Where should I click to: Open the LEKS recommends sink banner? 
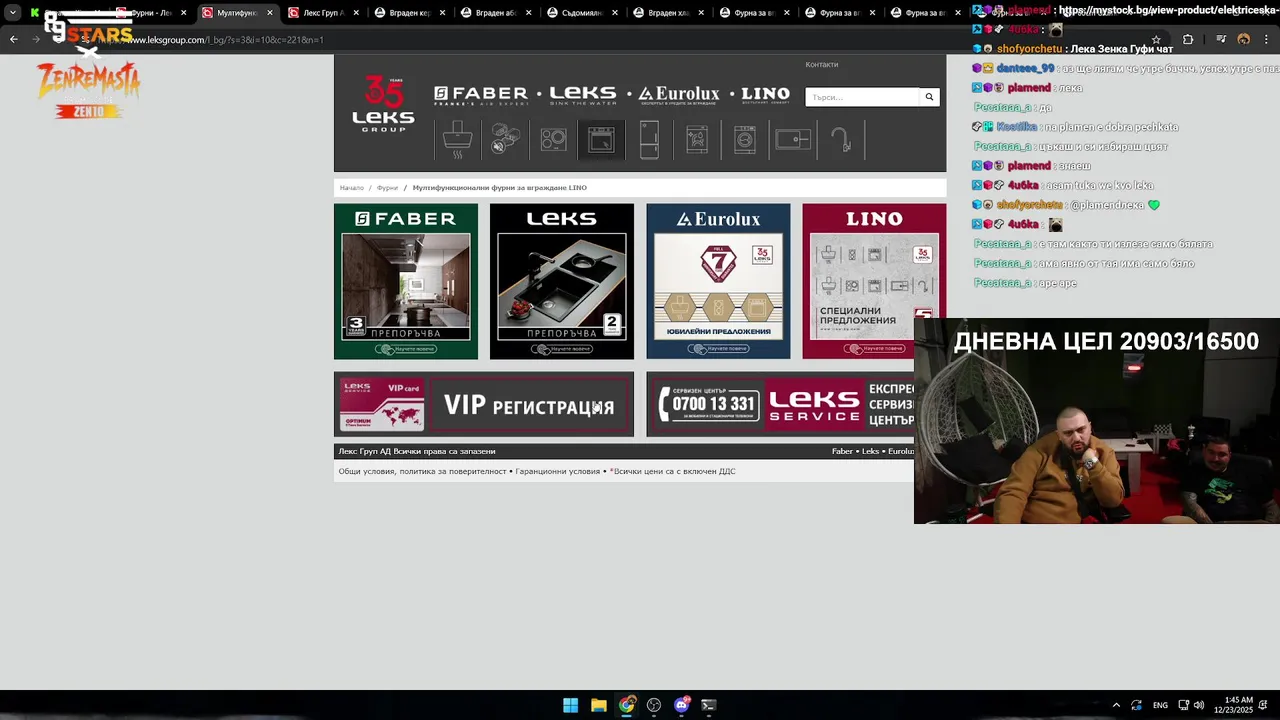tap(562, 281)
